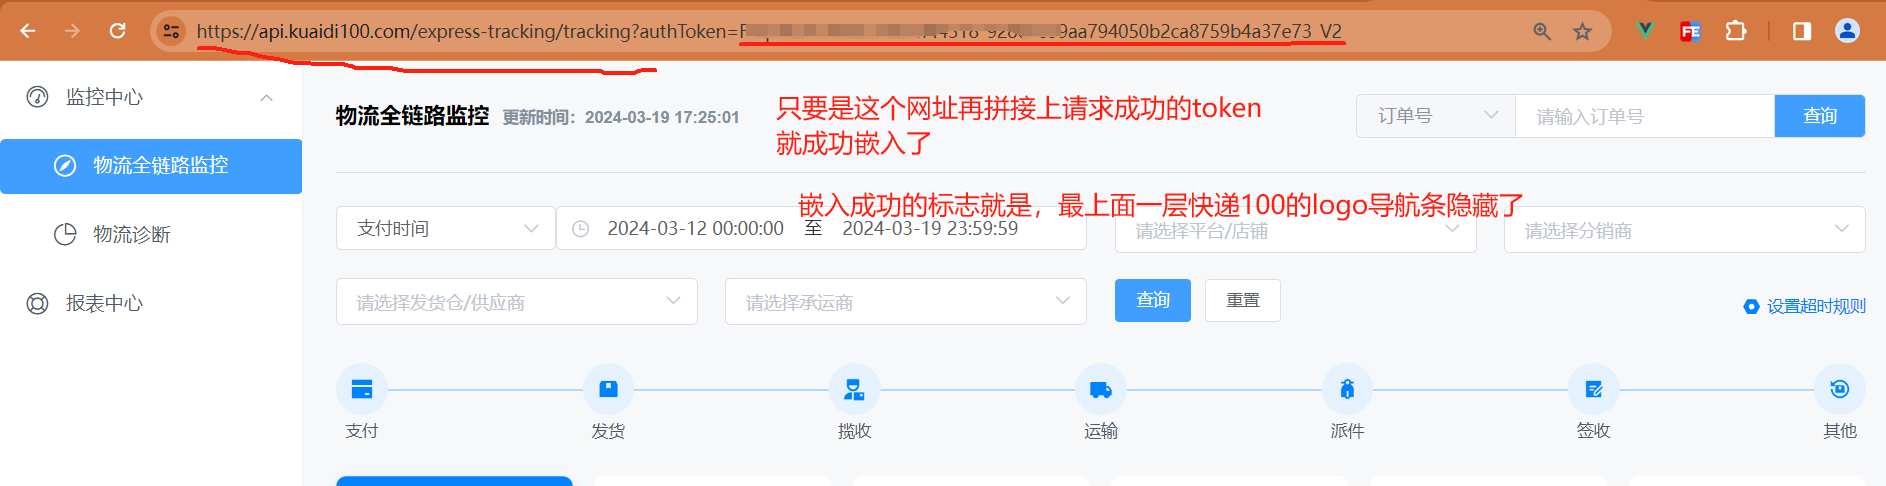Click the 支付 stage icon
This screenshot has height=486, width=1886.
coord(362,389)
